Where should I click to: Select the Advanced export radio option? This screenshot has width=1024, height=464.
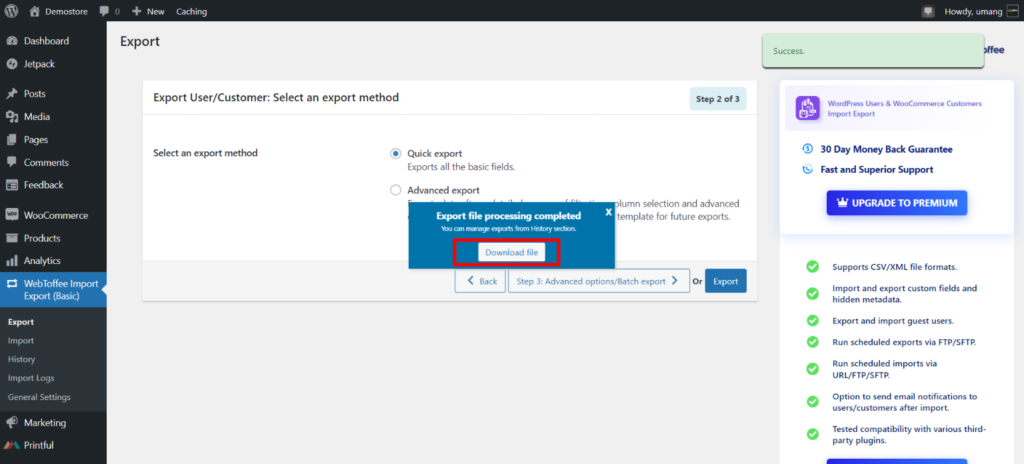point(395,190)
